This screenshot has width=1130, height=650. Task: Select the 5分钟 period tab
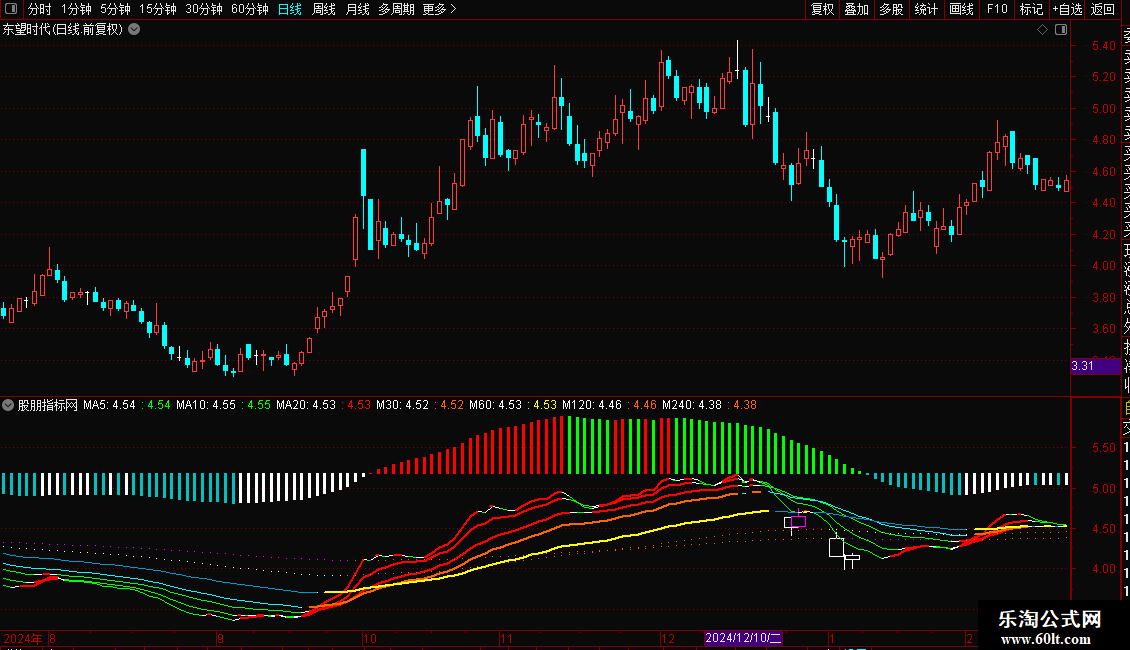point(115,9)
